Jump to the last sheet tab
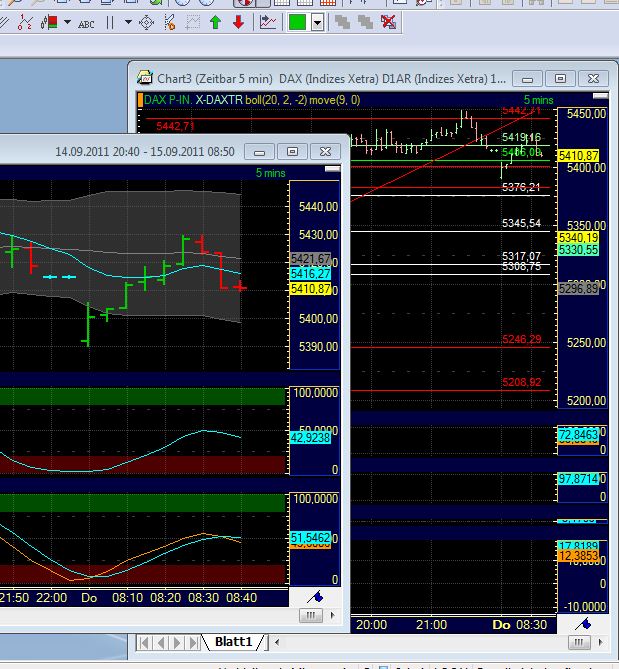This screenshot has height=669, width=619. pyautogui.click(x=193, y=642)
